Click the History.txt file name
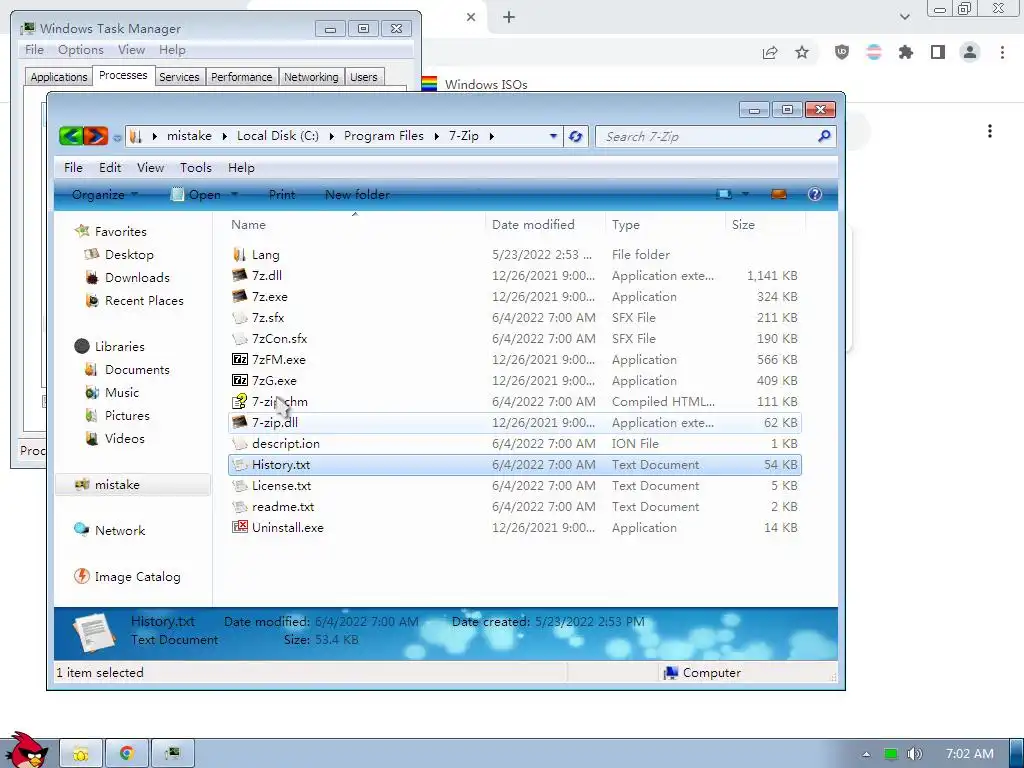The image size is (1024, 768). [281, 464]
